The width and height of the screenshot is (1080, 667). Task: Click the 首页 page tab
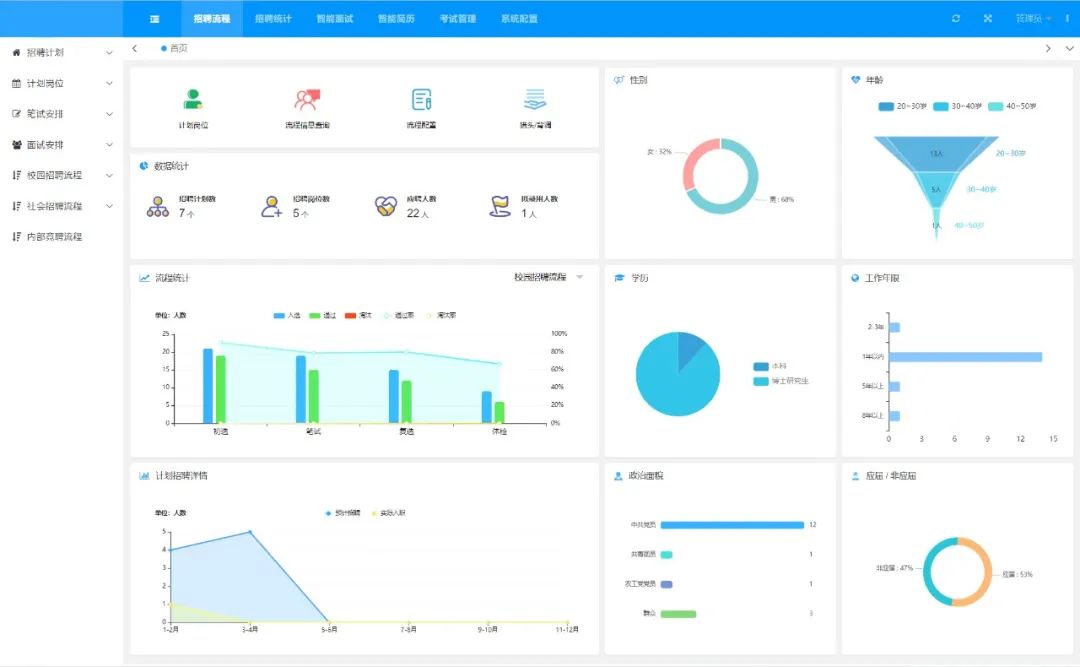[x=178, y=48]
